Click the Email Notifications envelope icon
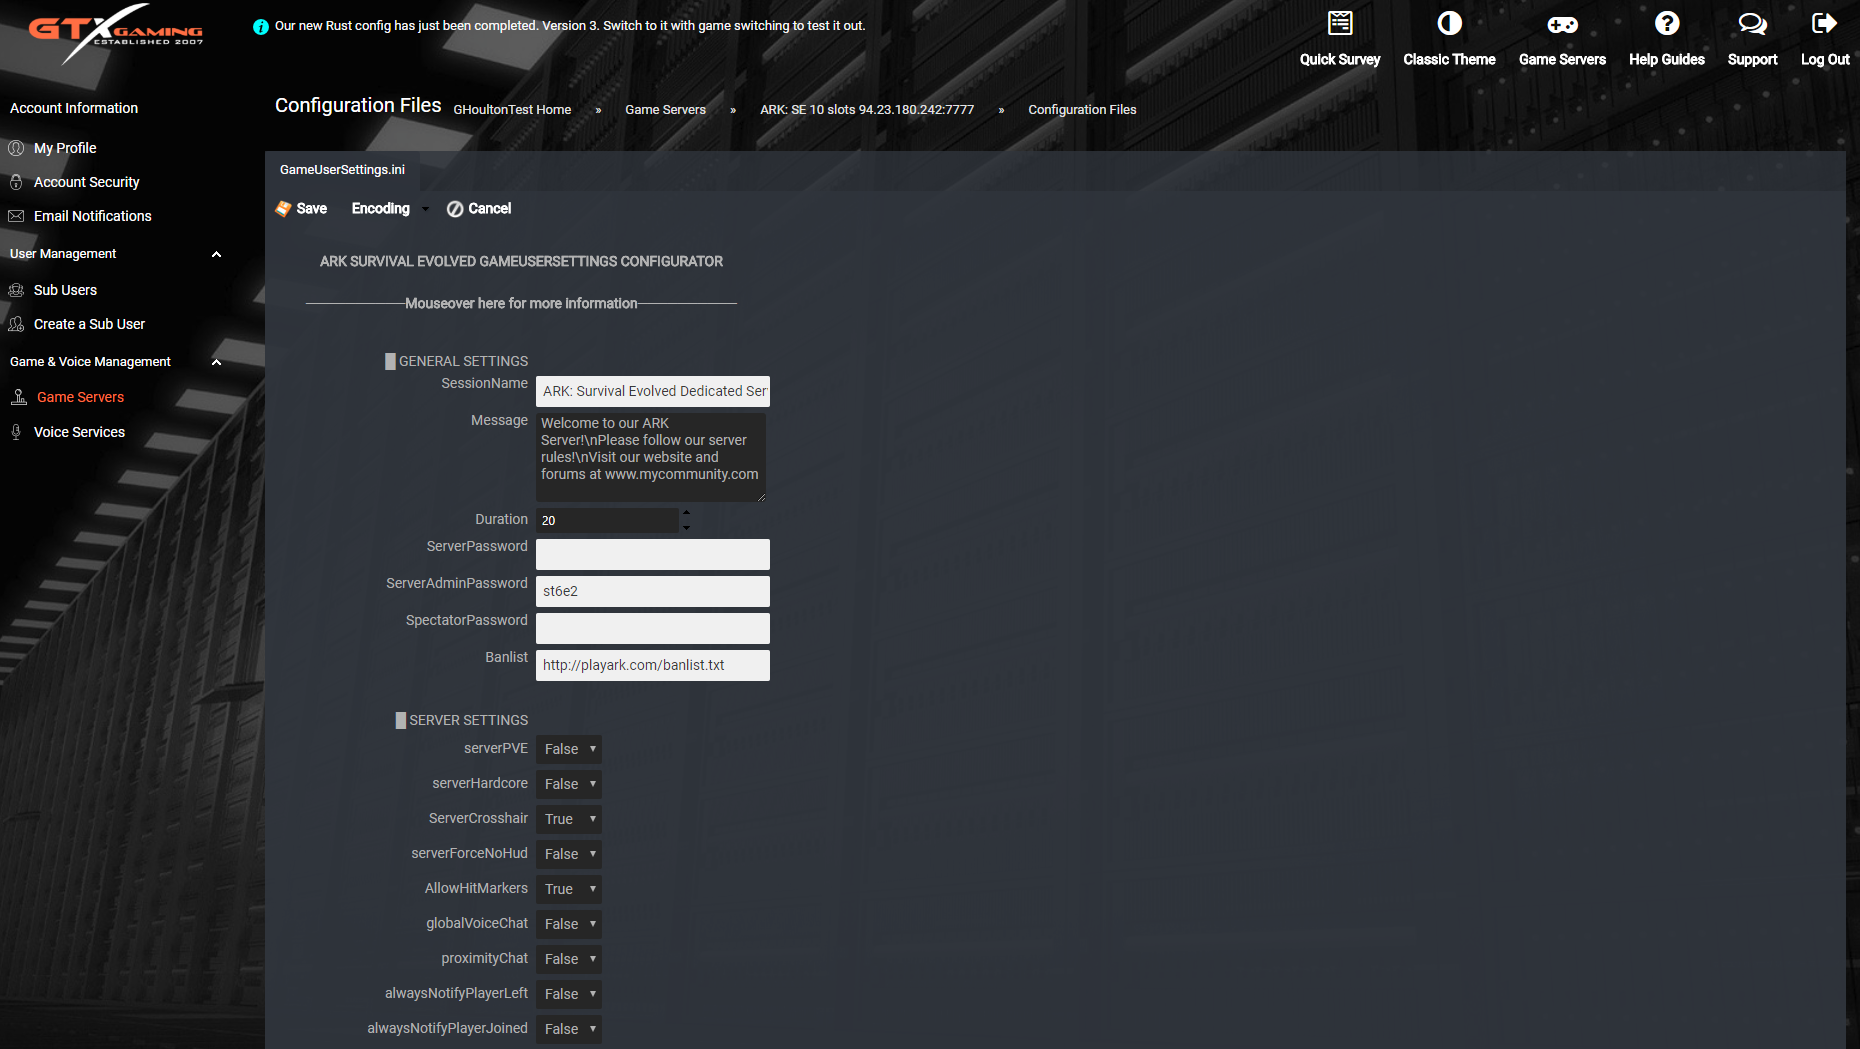 point(16,216)
